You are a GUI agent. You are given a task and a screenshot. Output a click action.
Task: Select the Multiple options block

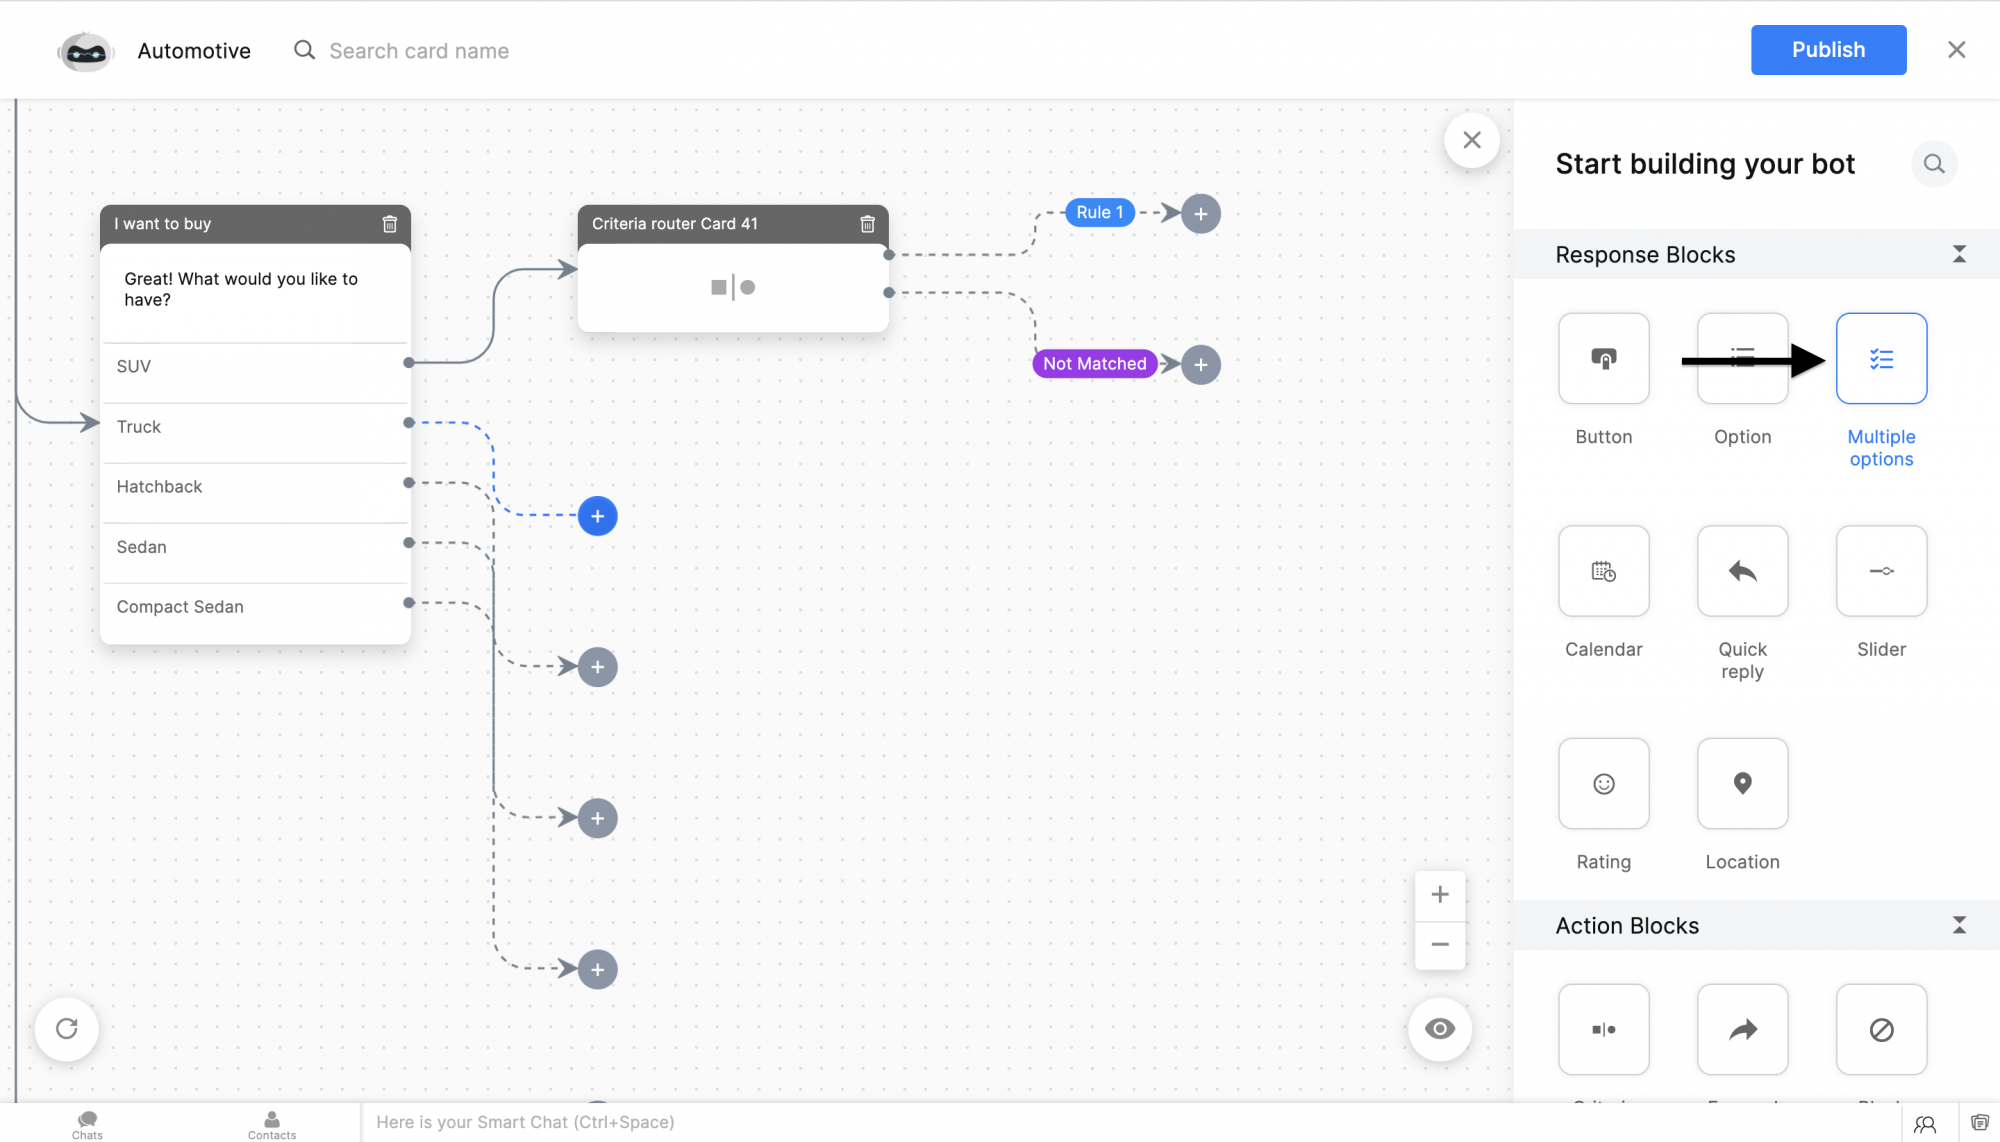coord(1880,358)
